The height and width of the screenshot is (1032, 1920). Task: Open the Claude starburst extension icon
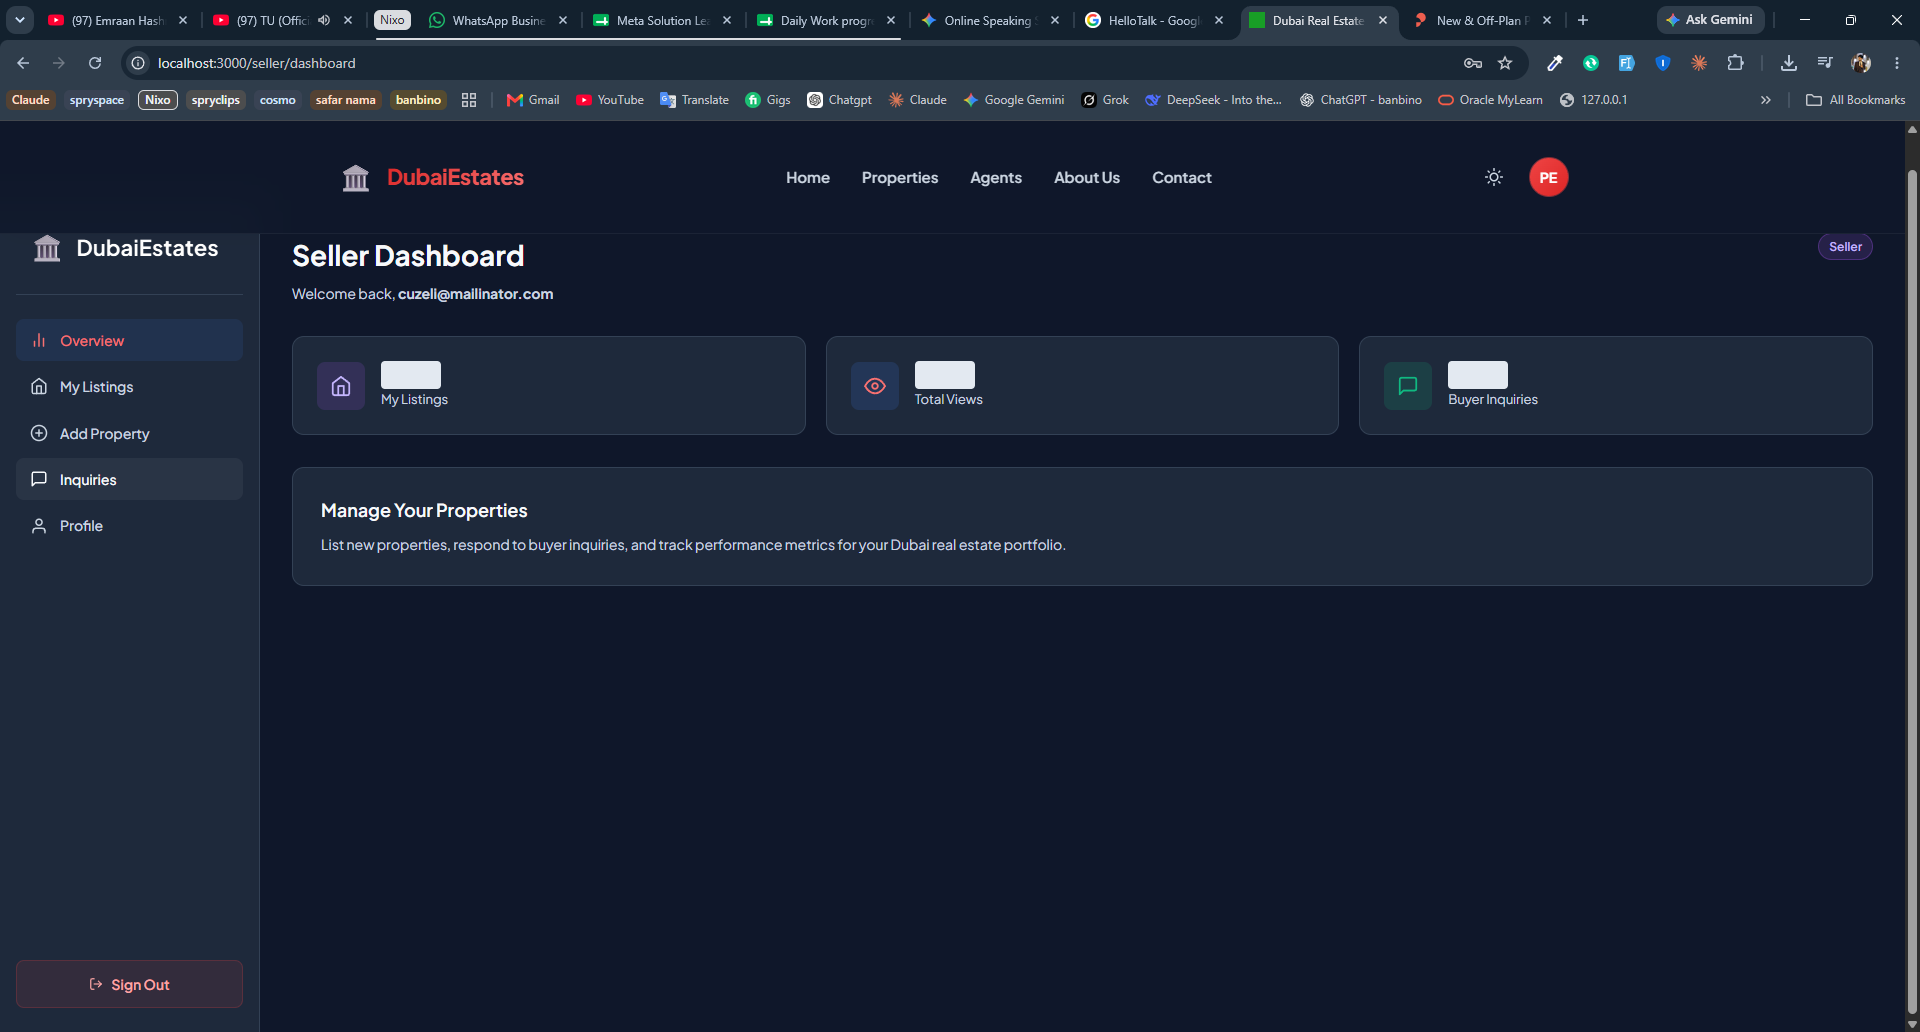coord(1699,63)
